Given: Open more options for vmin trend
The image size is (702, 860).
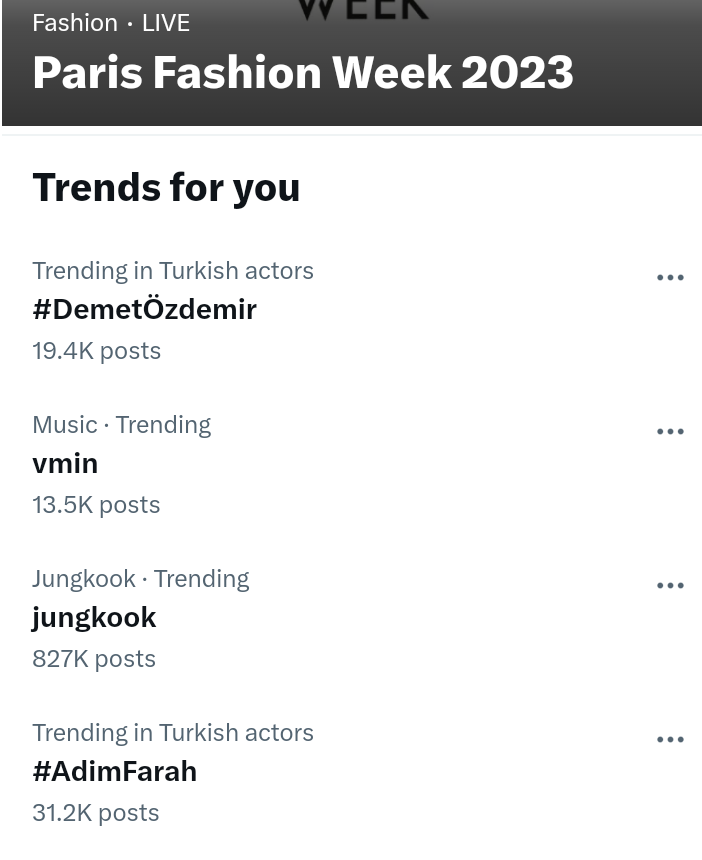Looking at the screenshot, I should [670, 432].
